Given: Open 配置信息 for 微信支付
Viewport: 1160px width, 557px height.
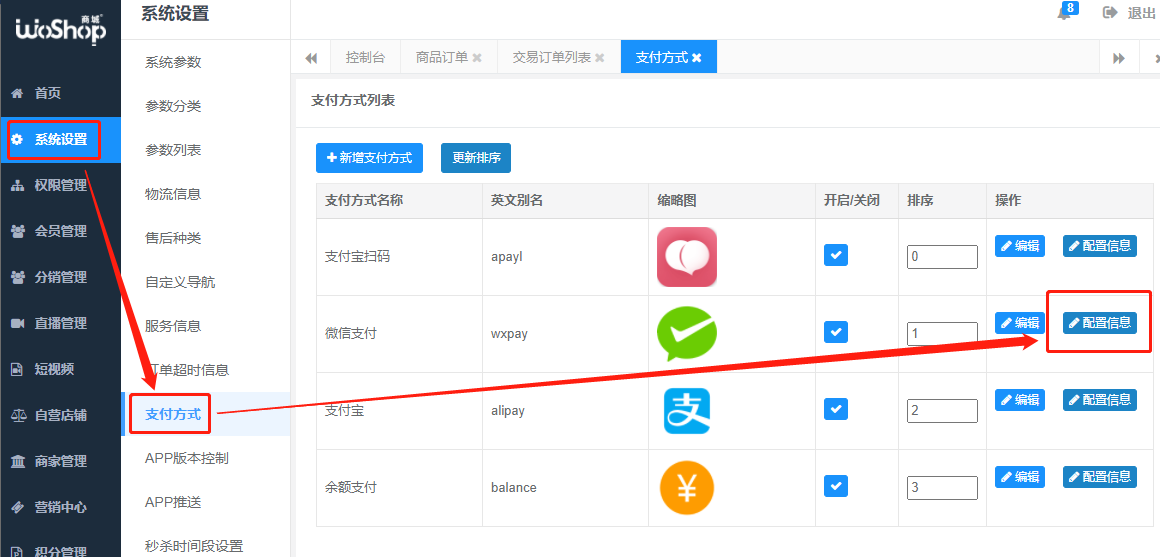Looking at the screenshot, I should coord(1099,323).
